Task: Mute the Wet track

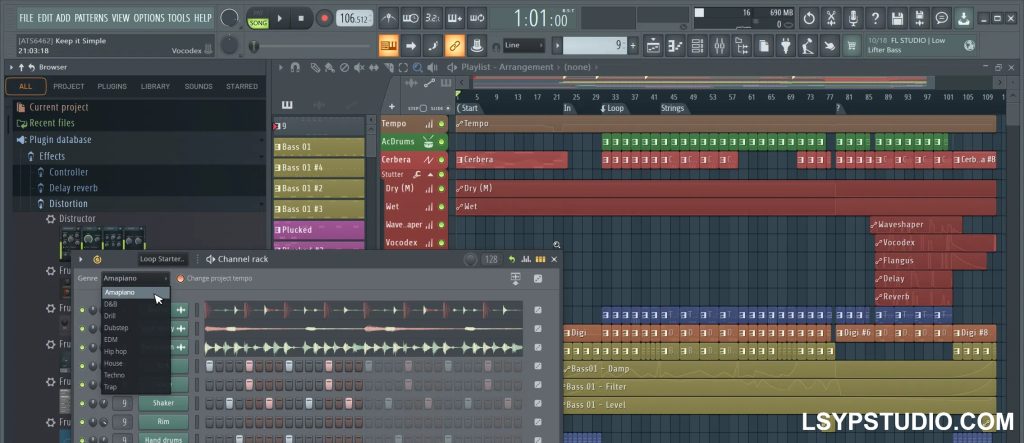Action: pos(441,206)
